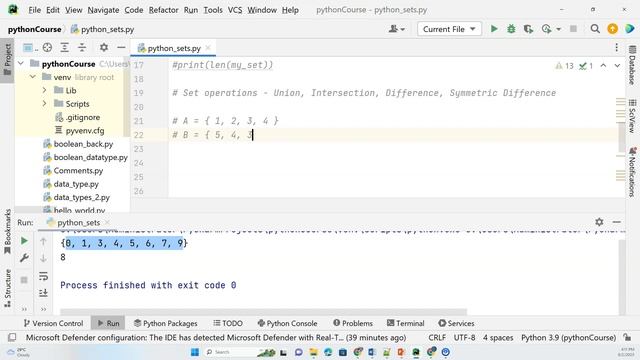
Task: Select opened file locate target icon
Action: point(47,47)
